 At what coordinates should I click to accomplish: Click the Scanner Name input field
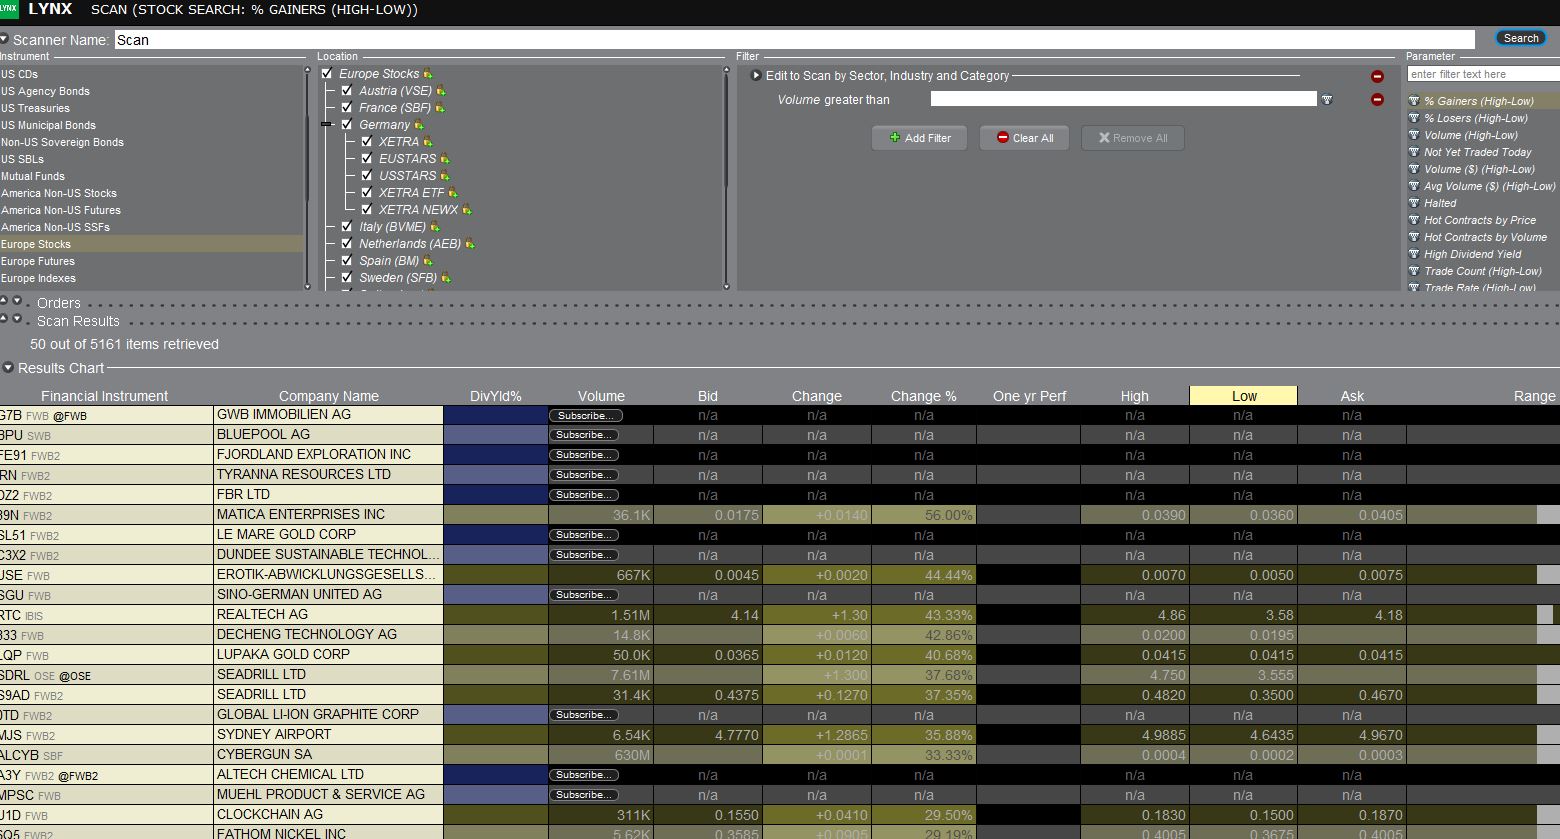click(794, 40)
